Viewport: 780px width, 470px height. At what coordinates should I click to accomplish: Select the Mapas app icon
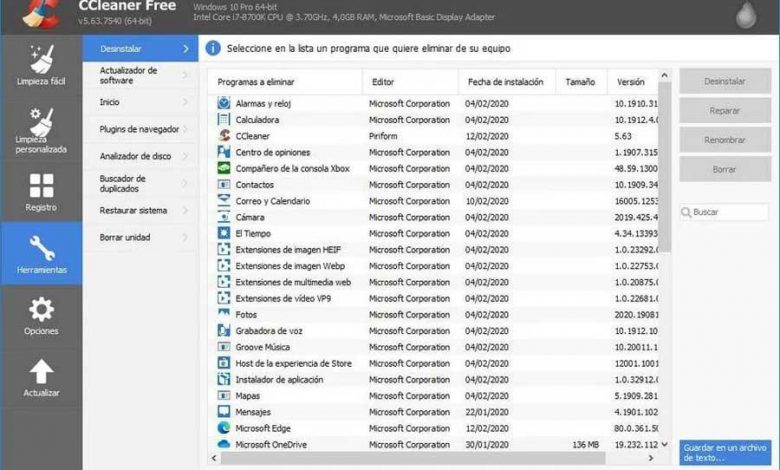tap(224, 395)
